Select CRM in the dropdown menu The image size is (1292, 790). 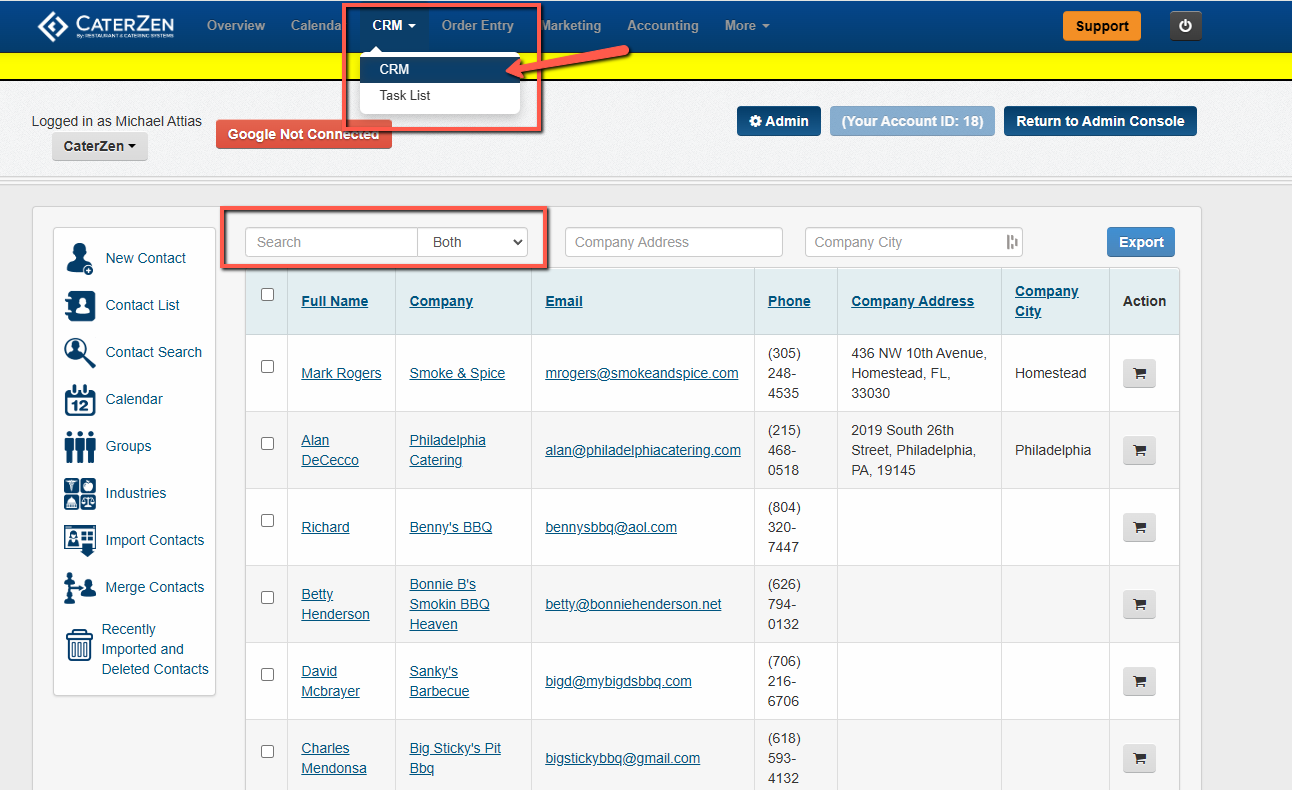(x=440, y=70)
